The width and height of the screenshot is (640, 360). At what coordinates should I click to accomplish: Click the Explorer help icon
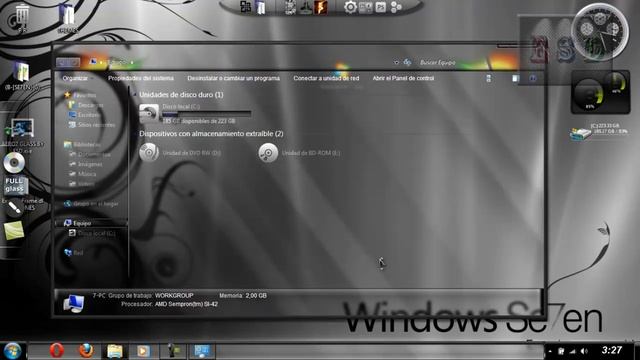[533, 78]
